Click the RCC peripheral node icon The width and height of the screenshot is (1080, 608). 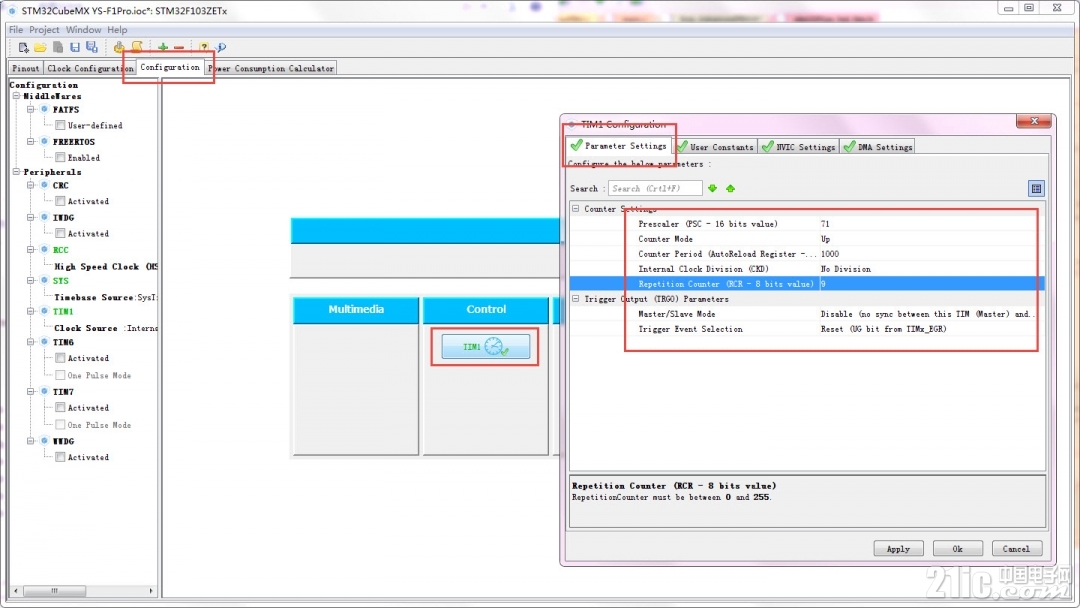44,250
